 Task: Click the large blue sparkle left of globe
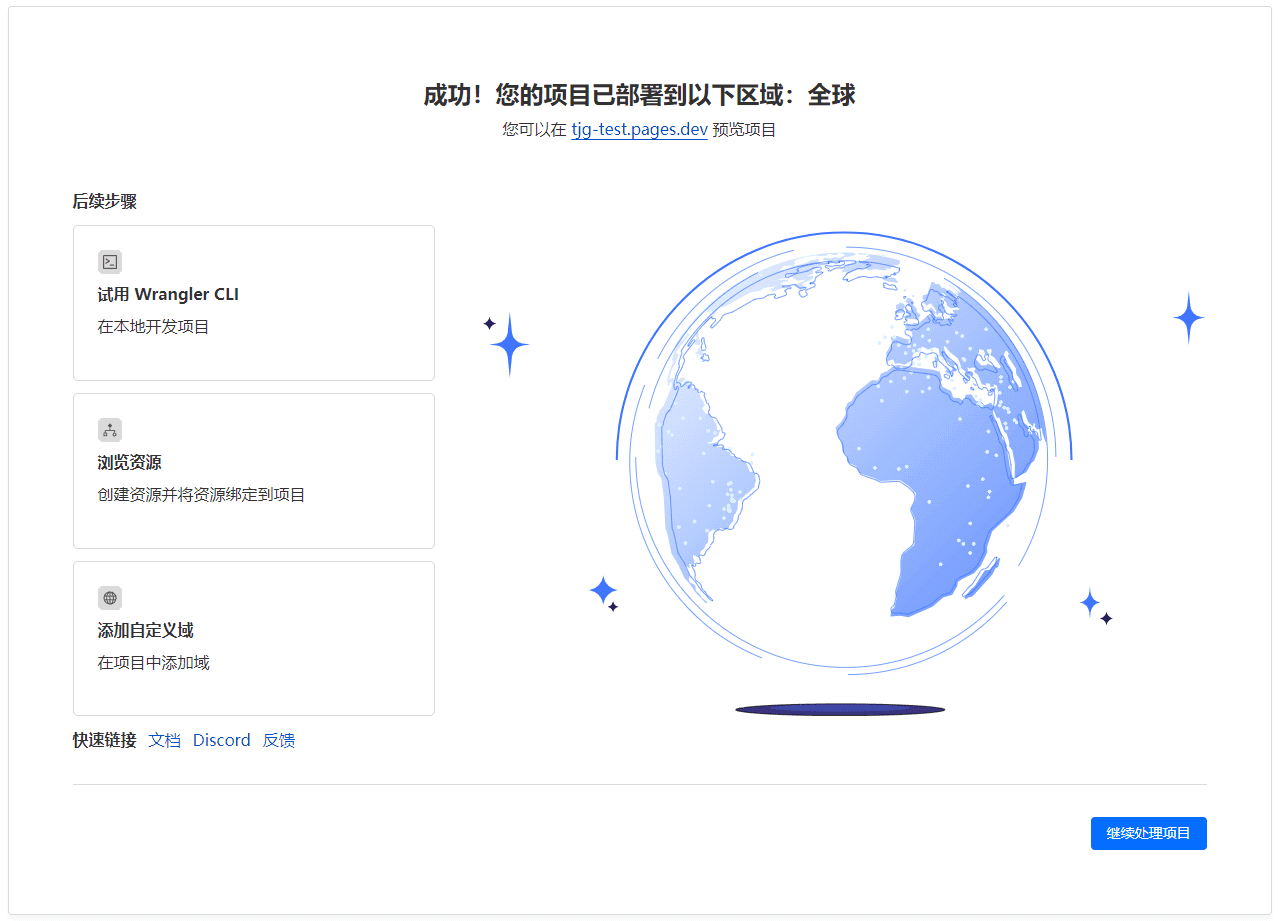click(x=509, y=345)
